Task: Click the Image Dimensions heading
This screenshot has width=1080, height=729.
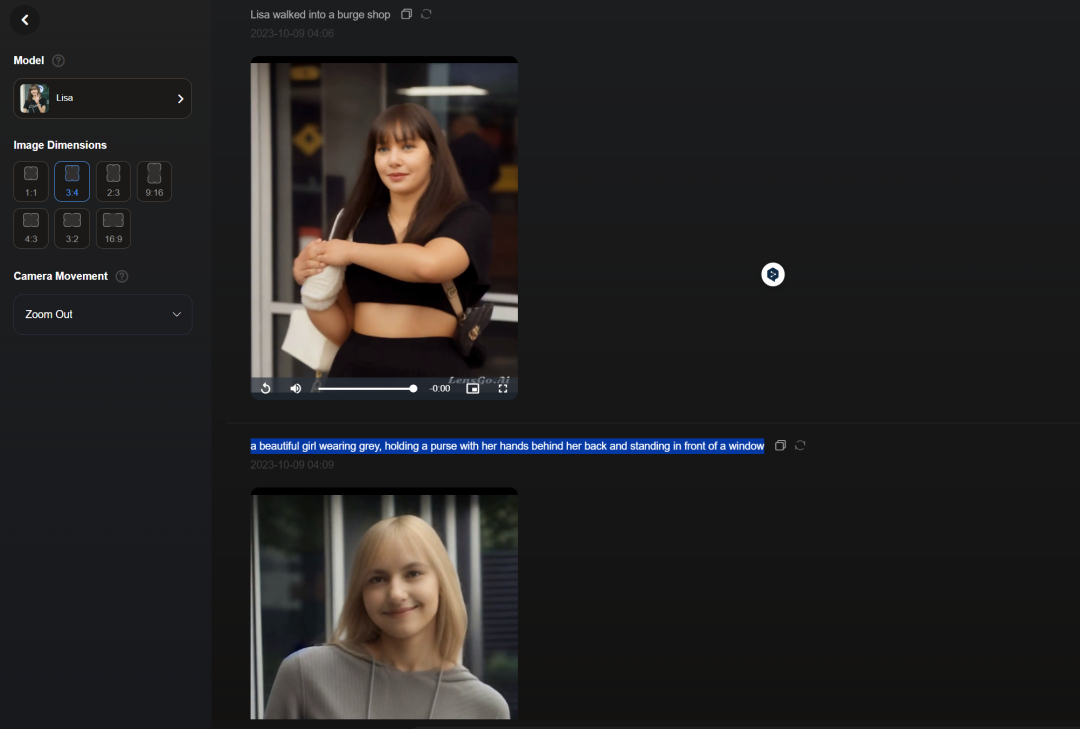Action: [x=60, y=145]
